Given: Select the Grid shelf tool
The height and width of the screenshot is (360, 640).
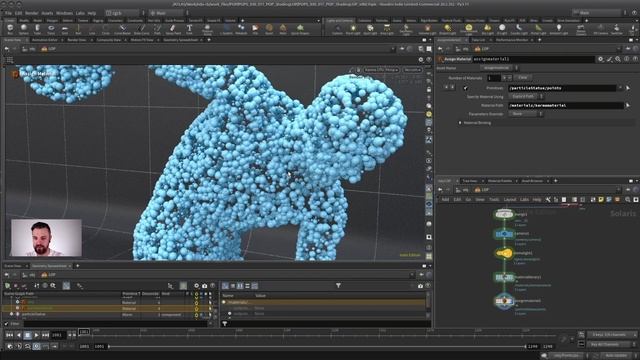Looking at the screenshot, I should pos(64,29).
